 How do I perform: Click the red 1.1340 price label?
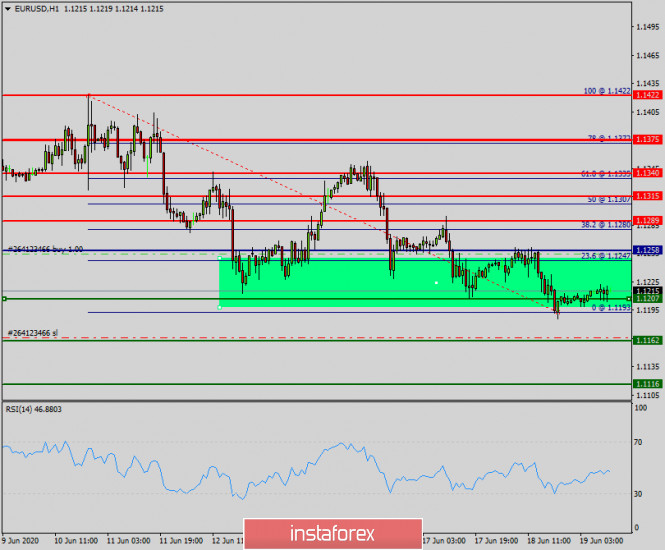(x=648, y=173)
